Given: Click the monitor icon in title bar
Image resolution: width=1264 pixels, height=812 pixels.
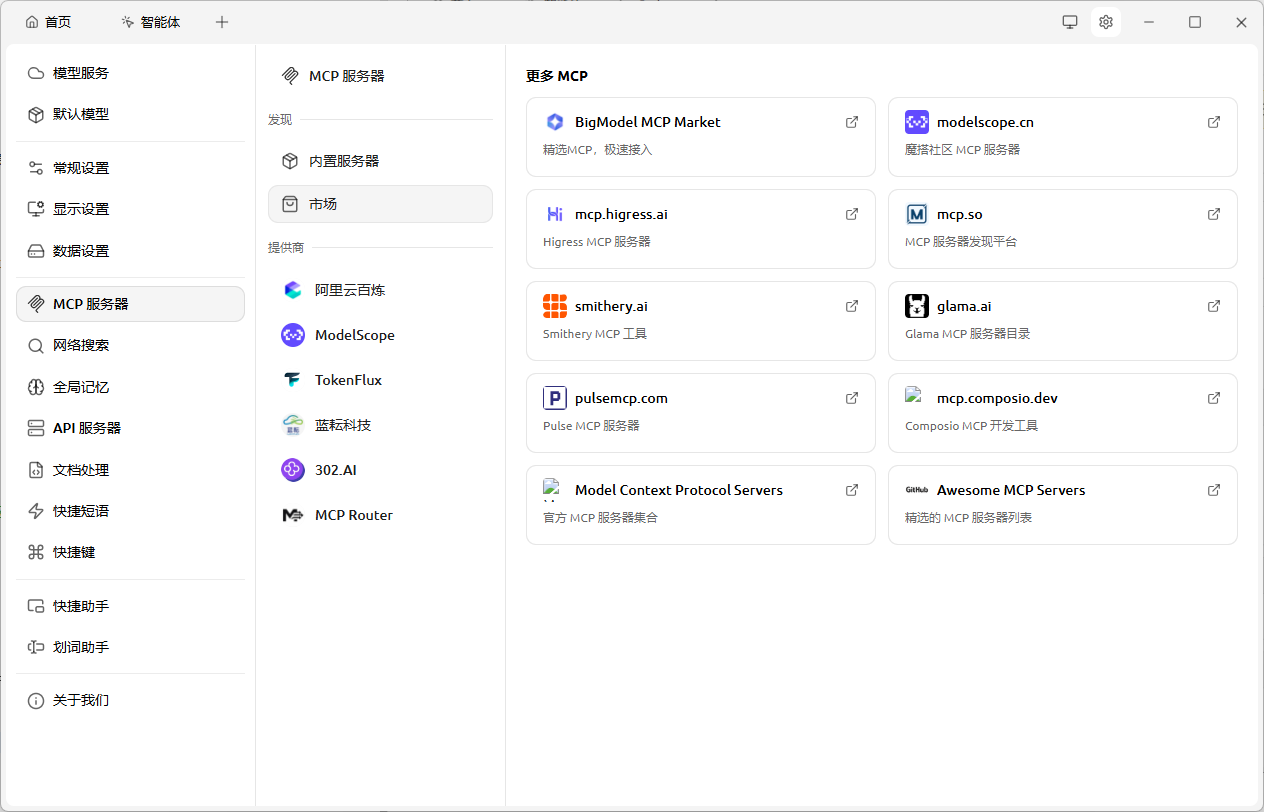Looking at the screenshot, I should (1069, 22).
